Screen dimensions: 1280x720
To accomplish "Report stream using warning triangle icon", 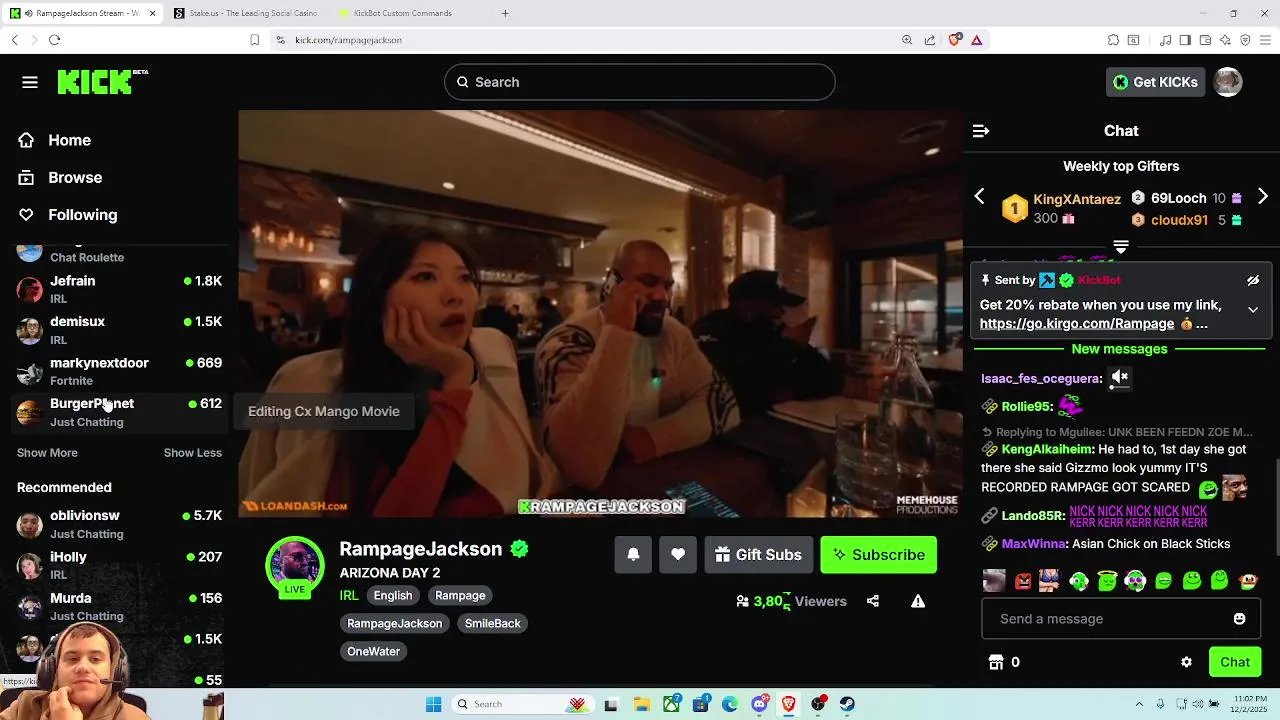I will coord(918,601).
